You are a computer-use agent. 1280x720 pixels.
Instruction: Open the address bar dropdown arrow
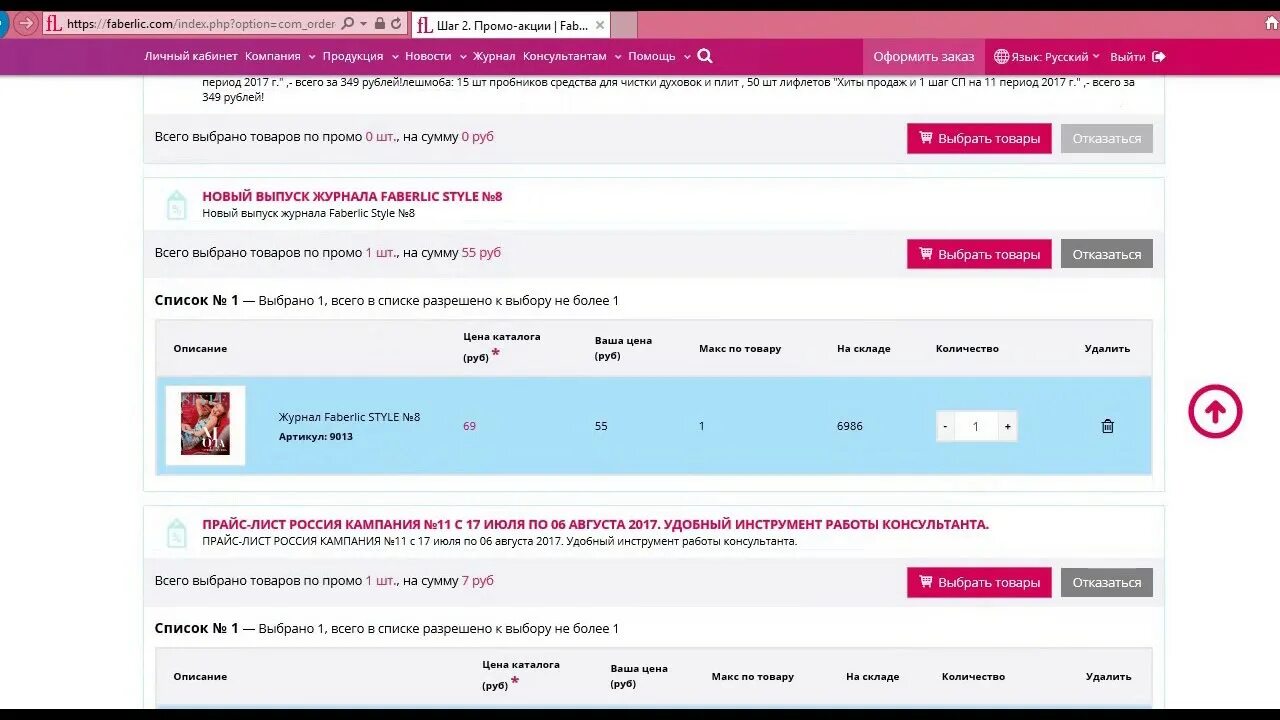point(364,24)
